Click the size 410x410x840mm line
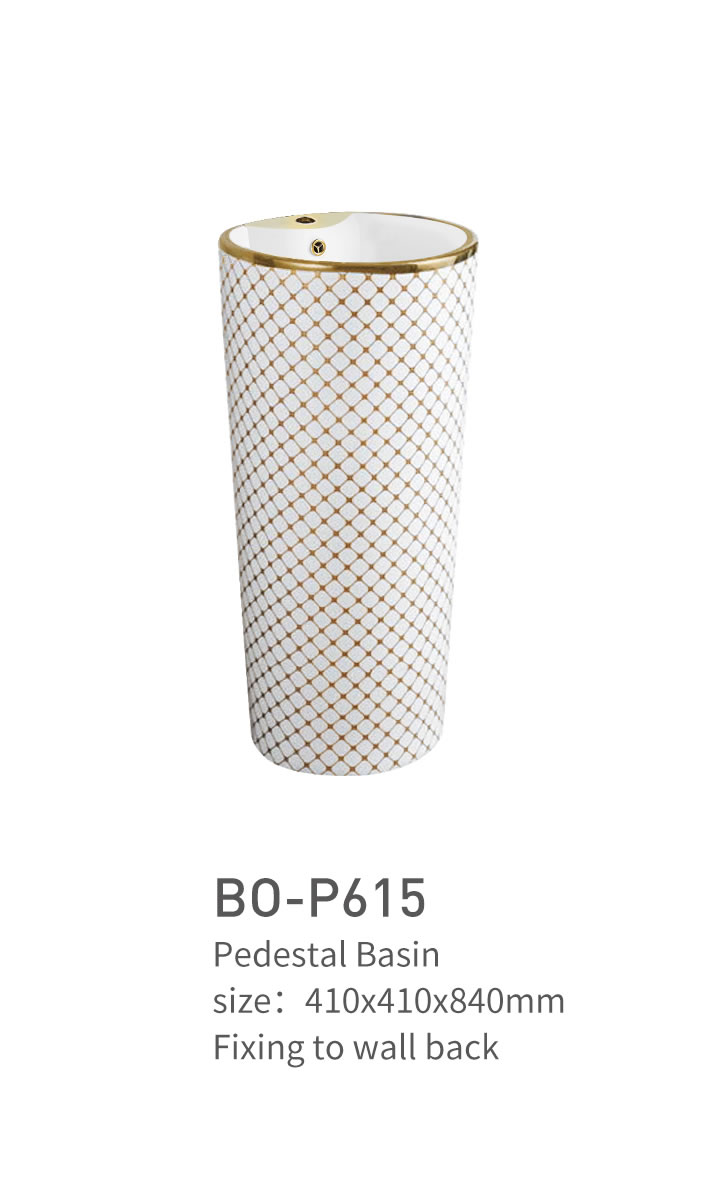The image size is (725, 1200). tap(389, 1001)
